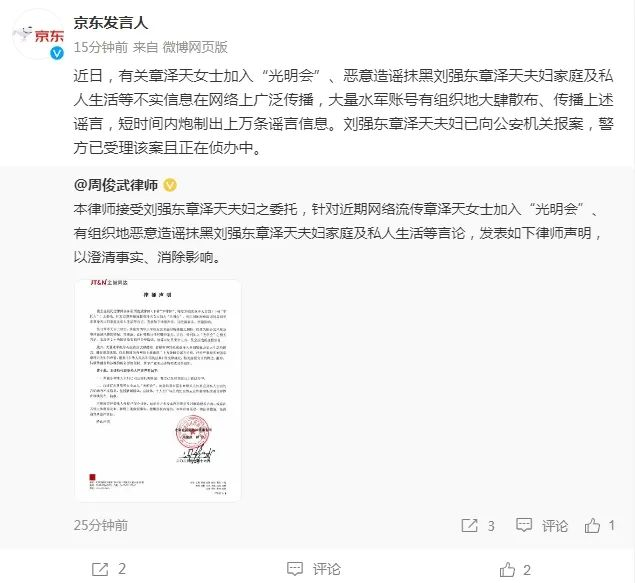635x583 pixels.
Task: Click the bottom bar comment bubble icon
Action: (x=294, y=569)
